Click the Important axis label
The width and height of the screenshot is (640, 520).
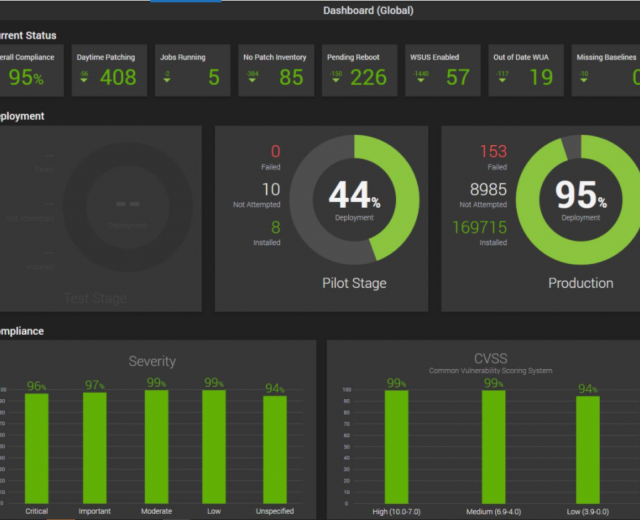(x=95, y=511)
